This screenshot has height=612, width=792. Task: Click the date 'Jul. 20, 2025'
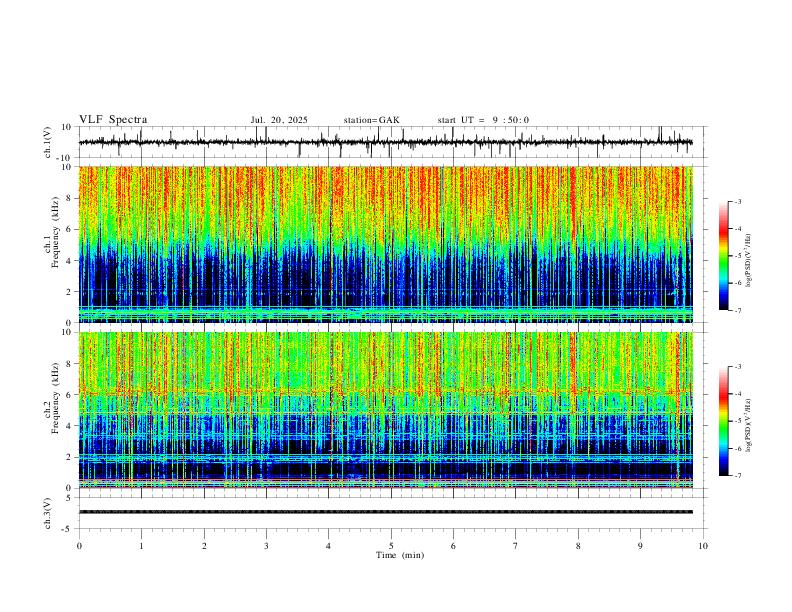click(x=279, y=120)
